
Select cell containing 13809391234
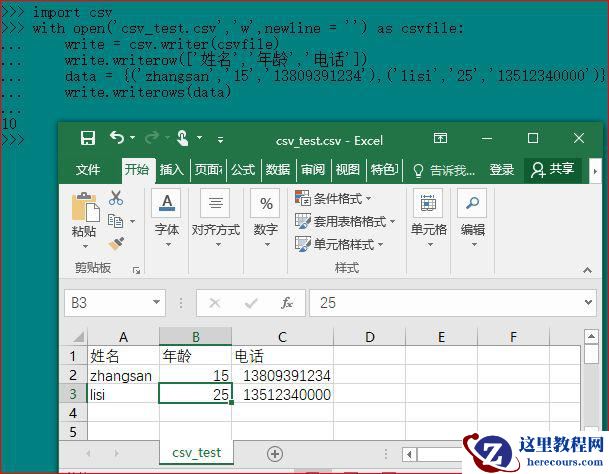pyautogui.click(x=282, y=375)
